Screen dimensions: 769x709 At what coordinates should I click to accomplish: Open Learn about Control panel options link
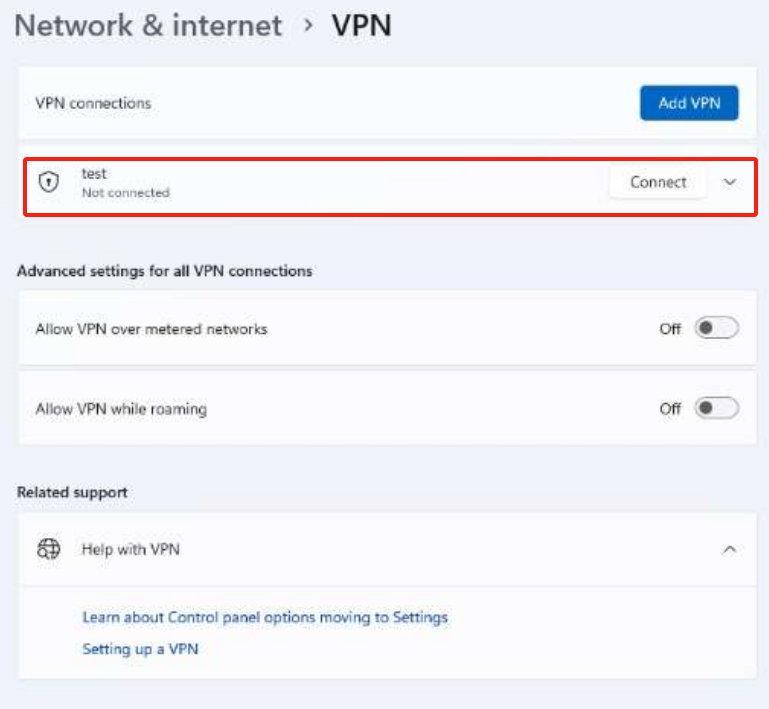click(x=265, y=617)
